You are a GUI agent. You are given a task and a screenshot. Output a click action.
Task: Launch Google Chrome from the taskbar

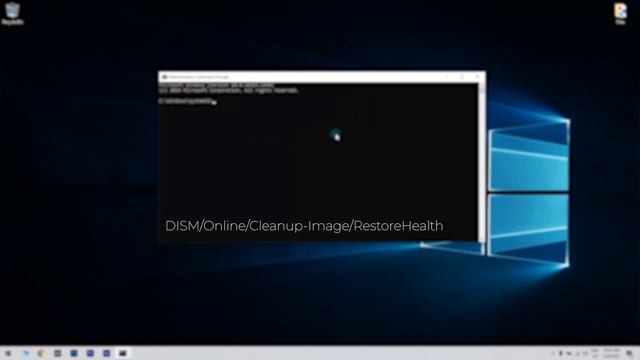coord(41,353)
